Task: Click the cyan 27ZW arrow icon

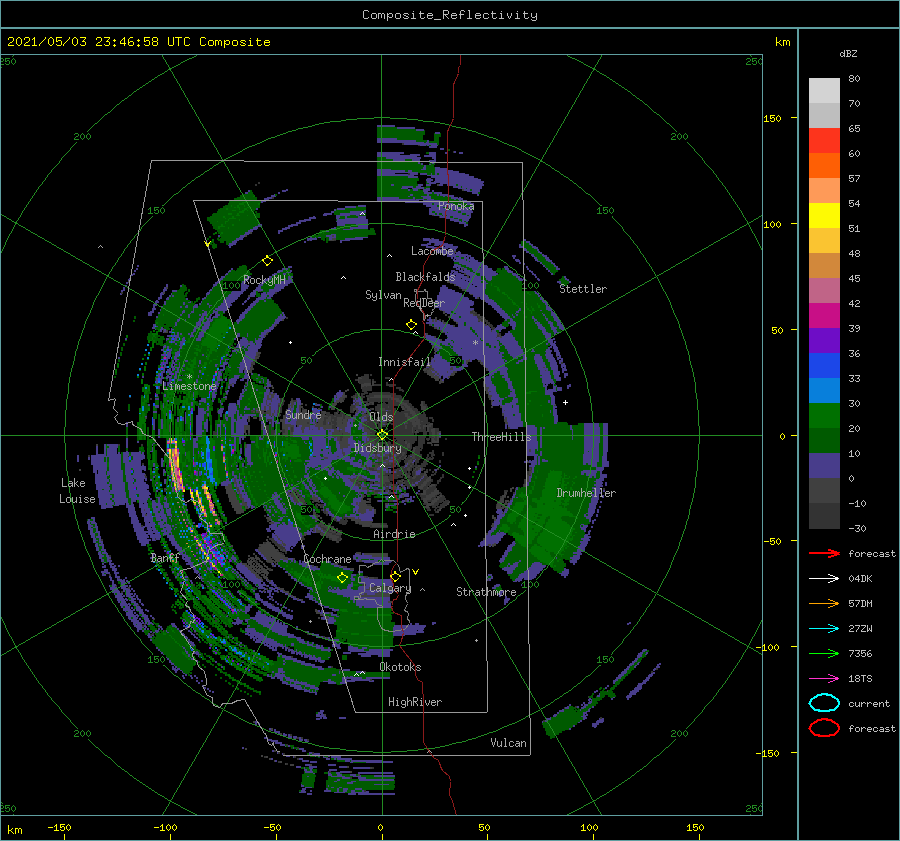Action: tap(824, 628)
